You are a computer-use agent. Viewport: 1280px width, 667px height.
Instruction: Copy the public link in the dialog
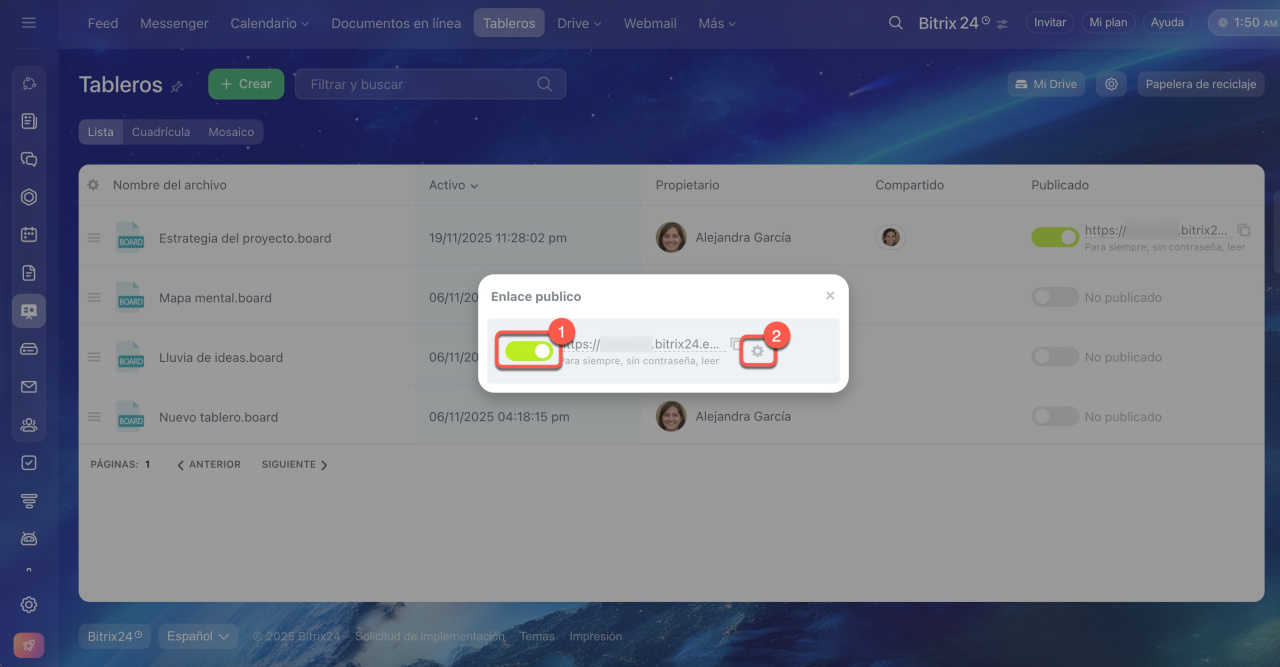pyautogui.click(x=735, y=343)
